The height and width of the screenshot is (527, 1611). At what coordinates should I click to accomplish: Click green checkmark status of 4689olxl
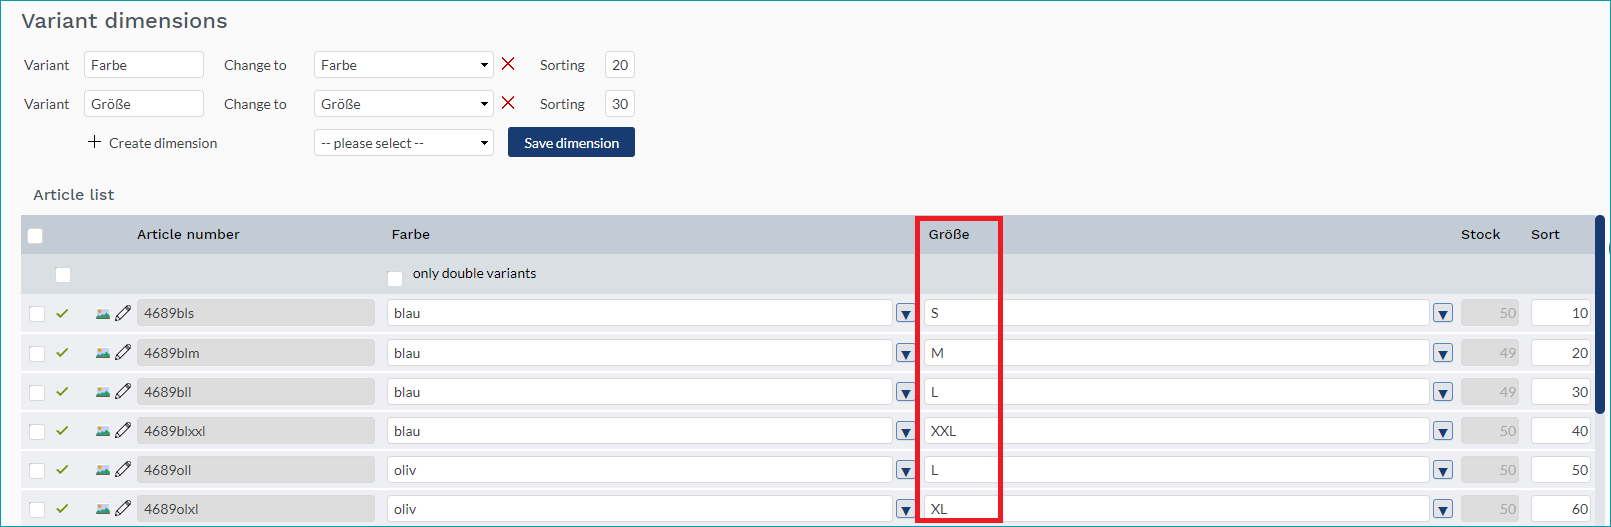pyautogui.click(x=62, y=508)
